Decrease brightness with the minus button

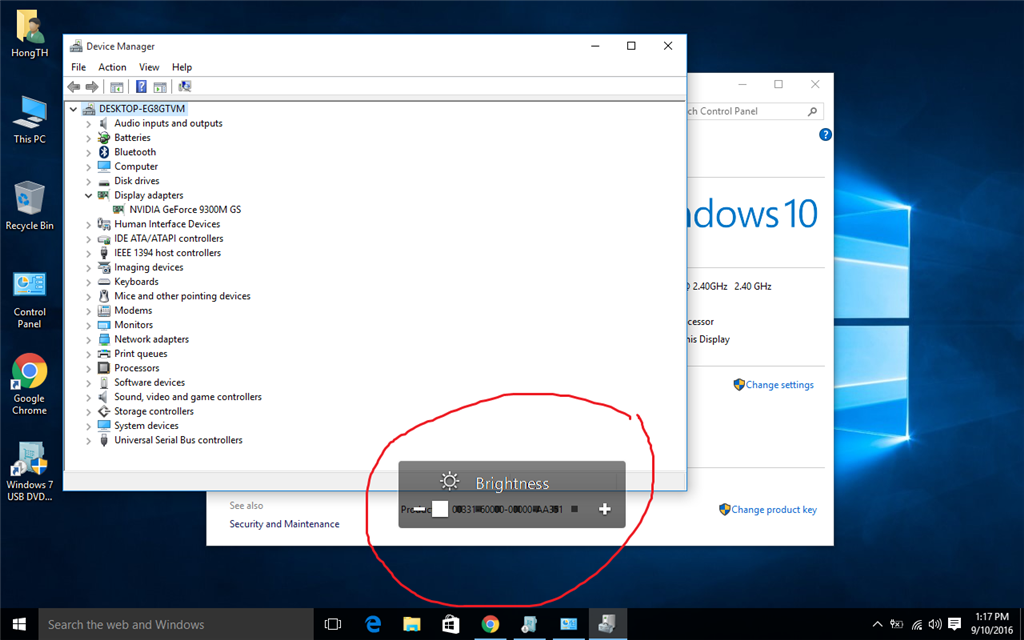(420, 509)
